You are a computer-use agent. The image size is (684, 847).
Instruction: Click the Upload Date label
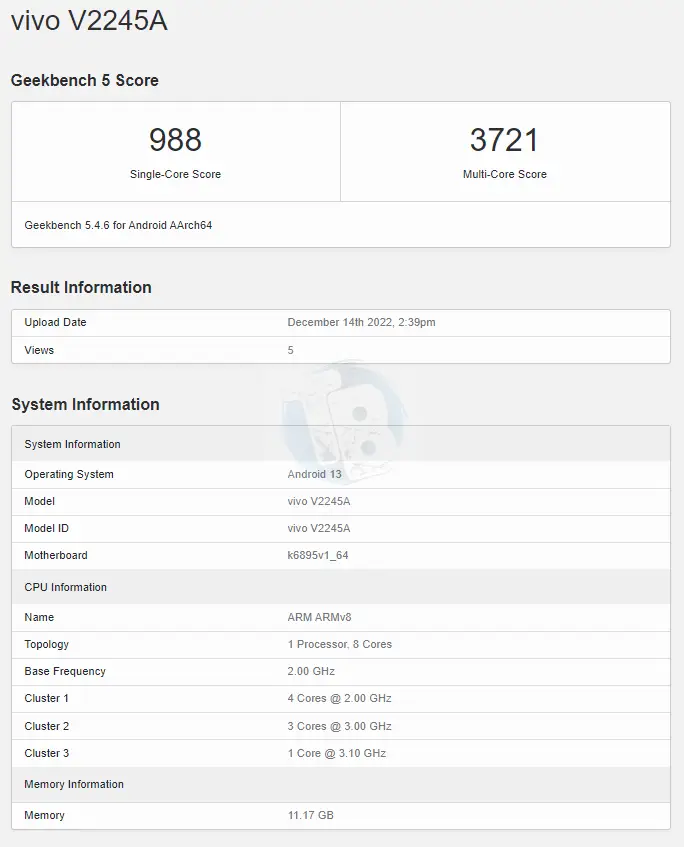[x=55, y=322]
